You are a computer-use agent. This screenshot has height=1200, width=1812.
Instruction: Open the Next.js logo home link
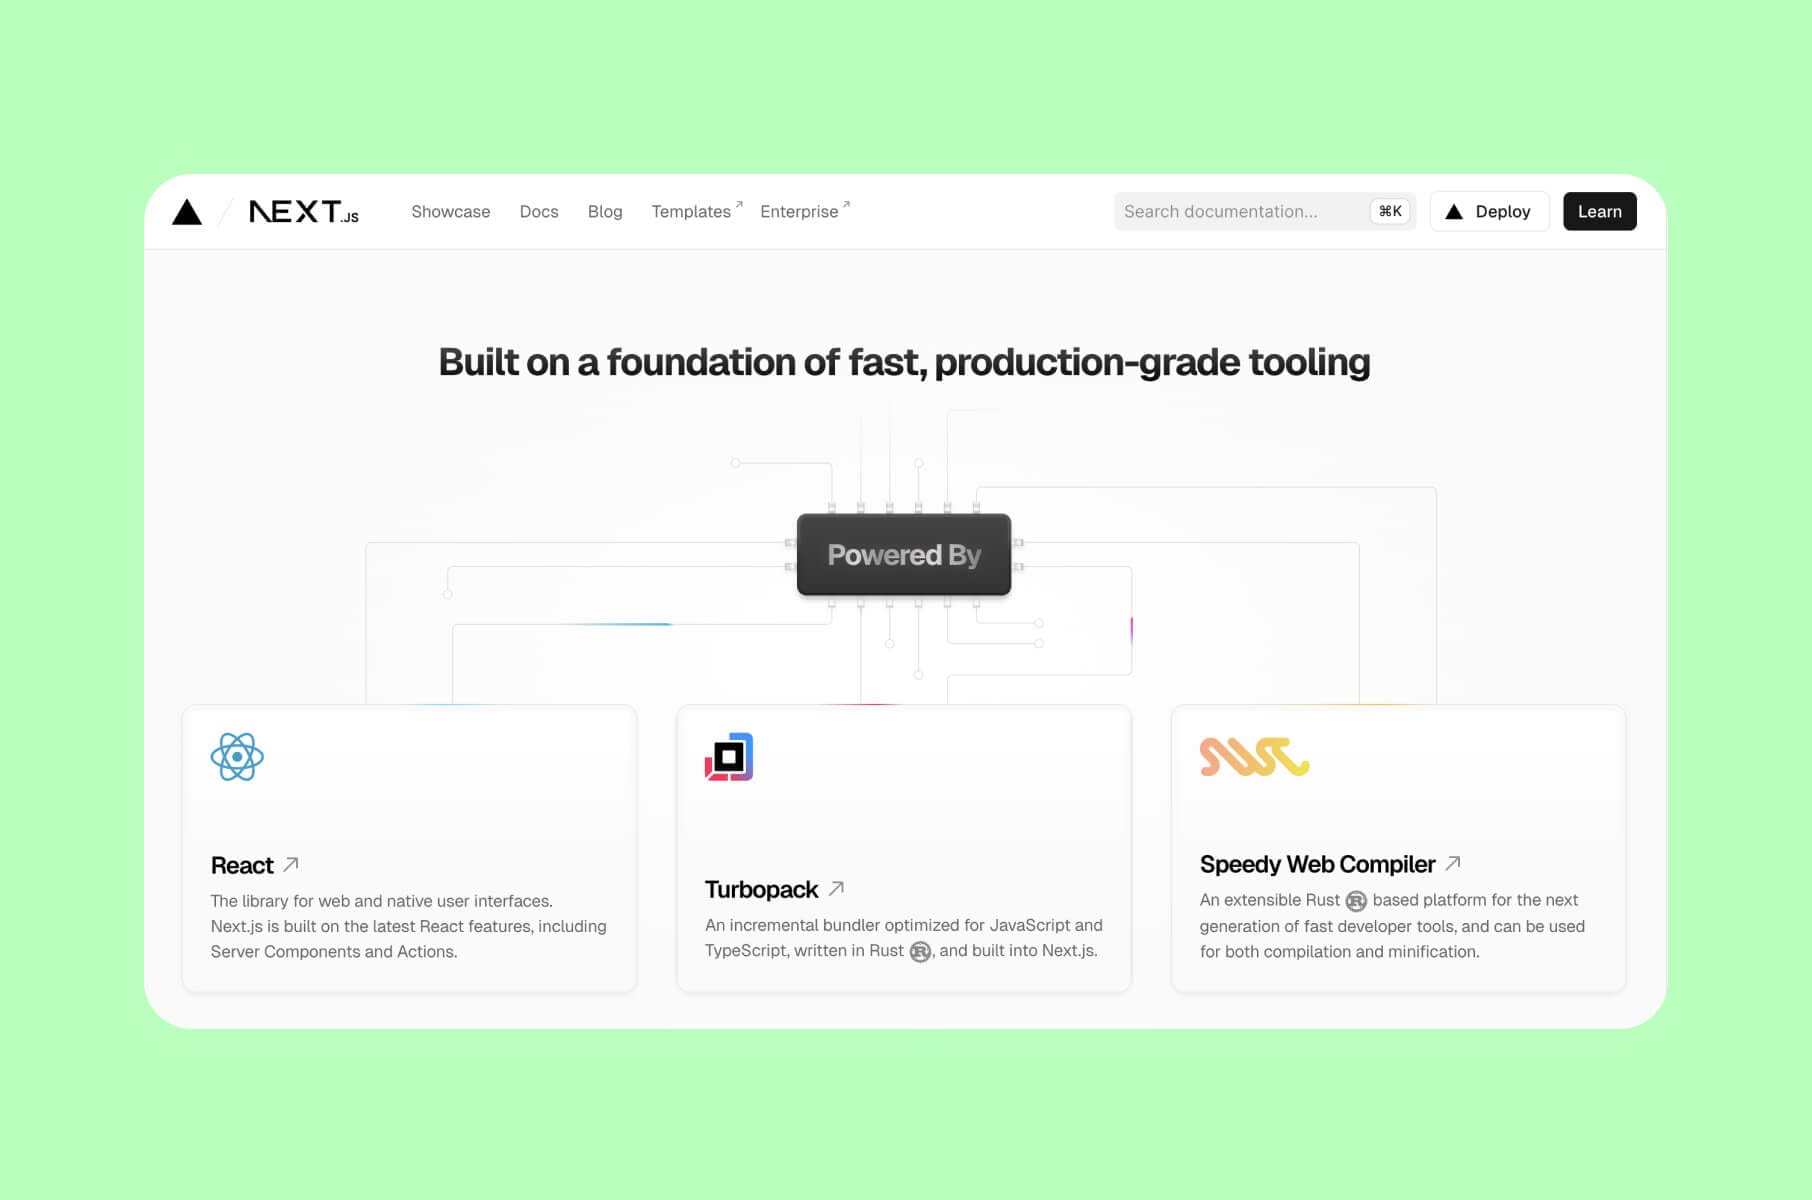point(303,212)
